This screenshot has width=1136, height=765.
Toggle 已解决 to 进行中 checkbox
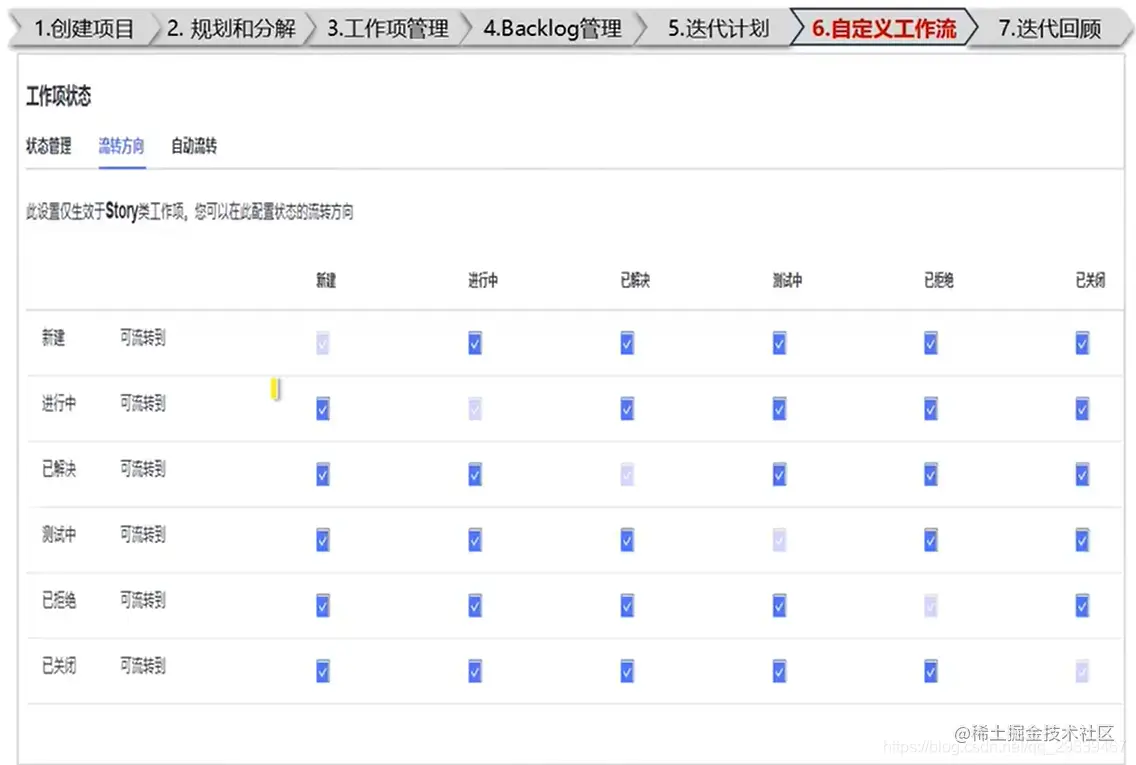pyautogui.click(x=475, y=475)
